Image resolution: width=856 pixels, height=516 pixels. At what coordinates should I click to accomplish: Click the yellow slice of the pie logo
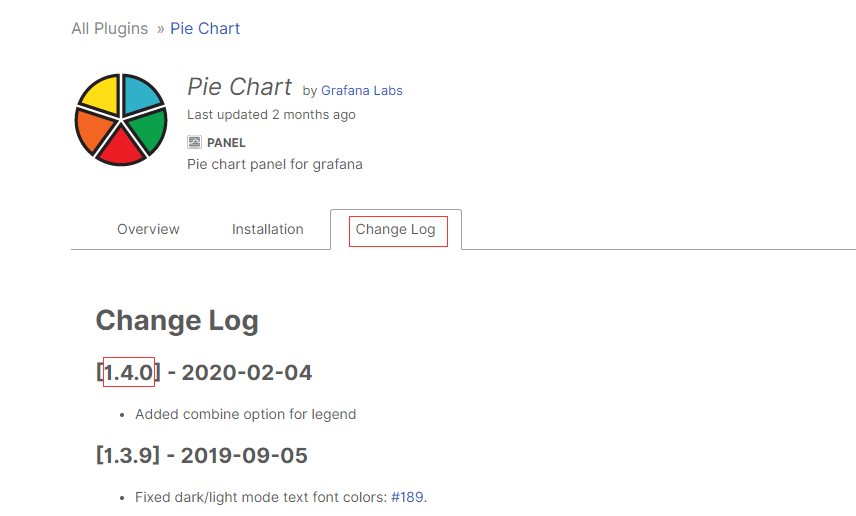[100, 95]
